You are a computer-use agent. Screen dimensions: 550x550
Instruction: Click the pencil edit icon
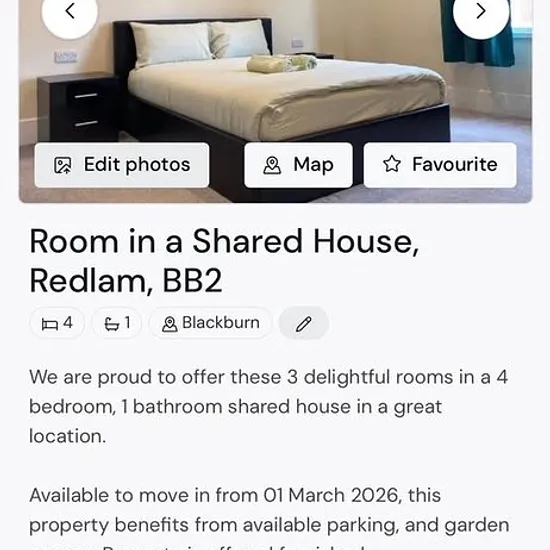click(304, 323)
